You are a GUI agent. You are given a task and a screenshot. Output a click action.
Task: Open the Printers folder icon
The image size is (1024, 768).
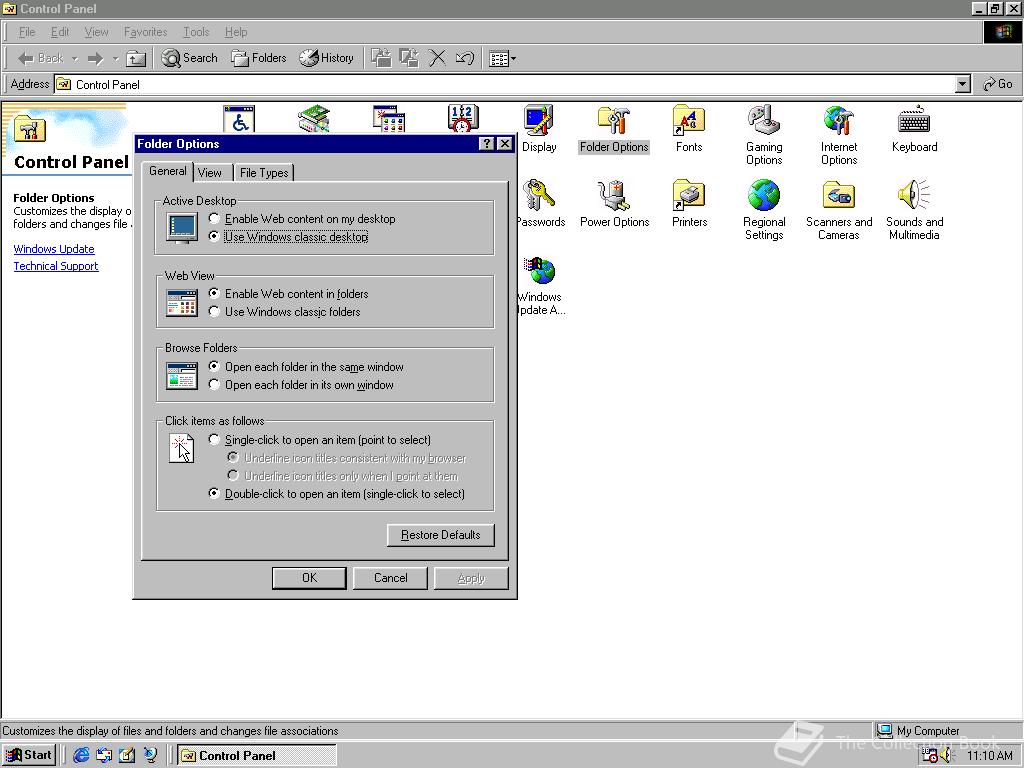[x=689, y=204]
